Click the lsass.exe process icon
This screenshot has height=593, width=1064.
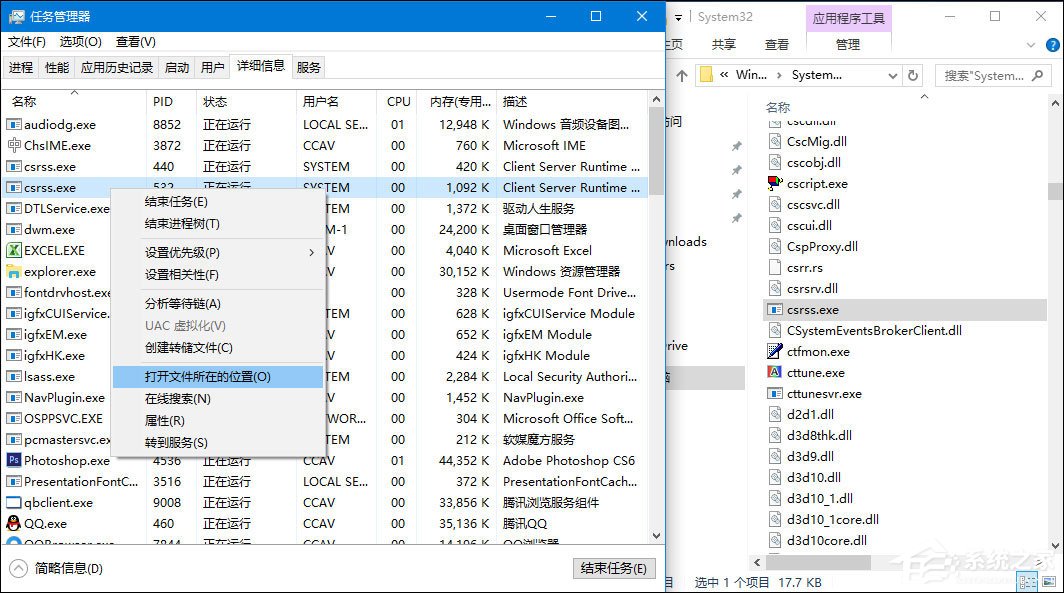click(x=14, y=377)
